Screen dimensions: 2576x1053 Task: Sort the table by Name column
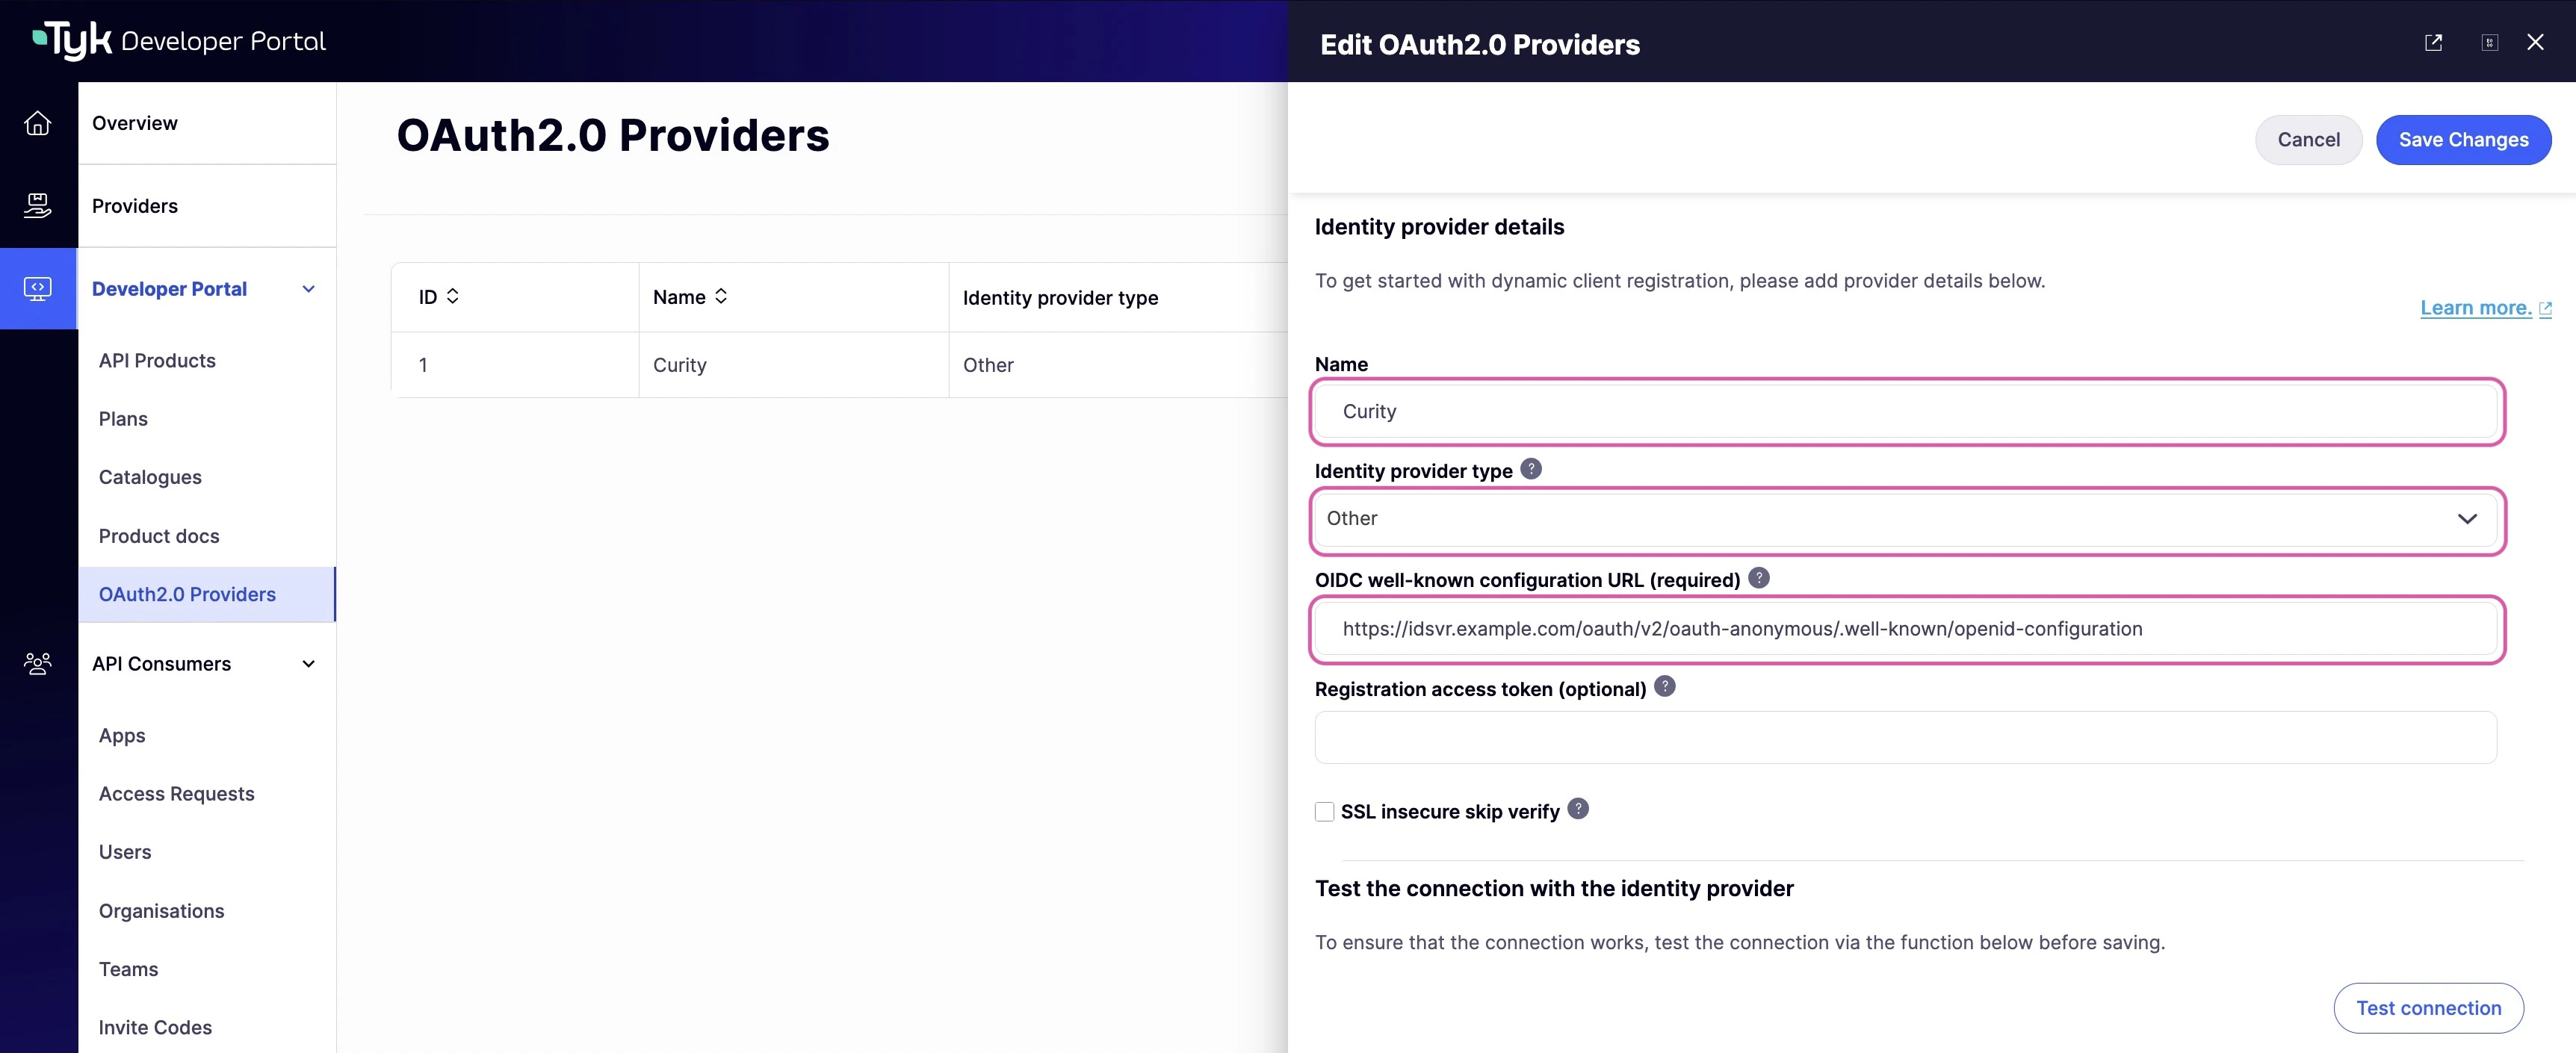click(x=688, y=296)
